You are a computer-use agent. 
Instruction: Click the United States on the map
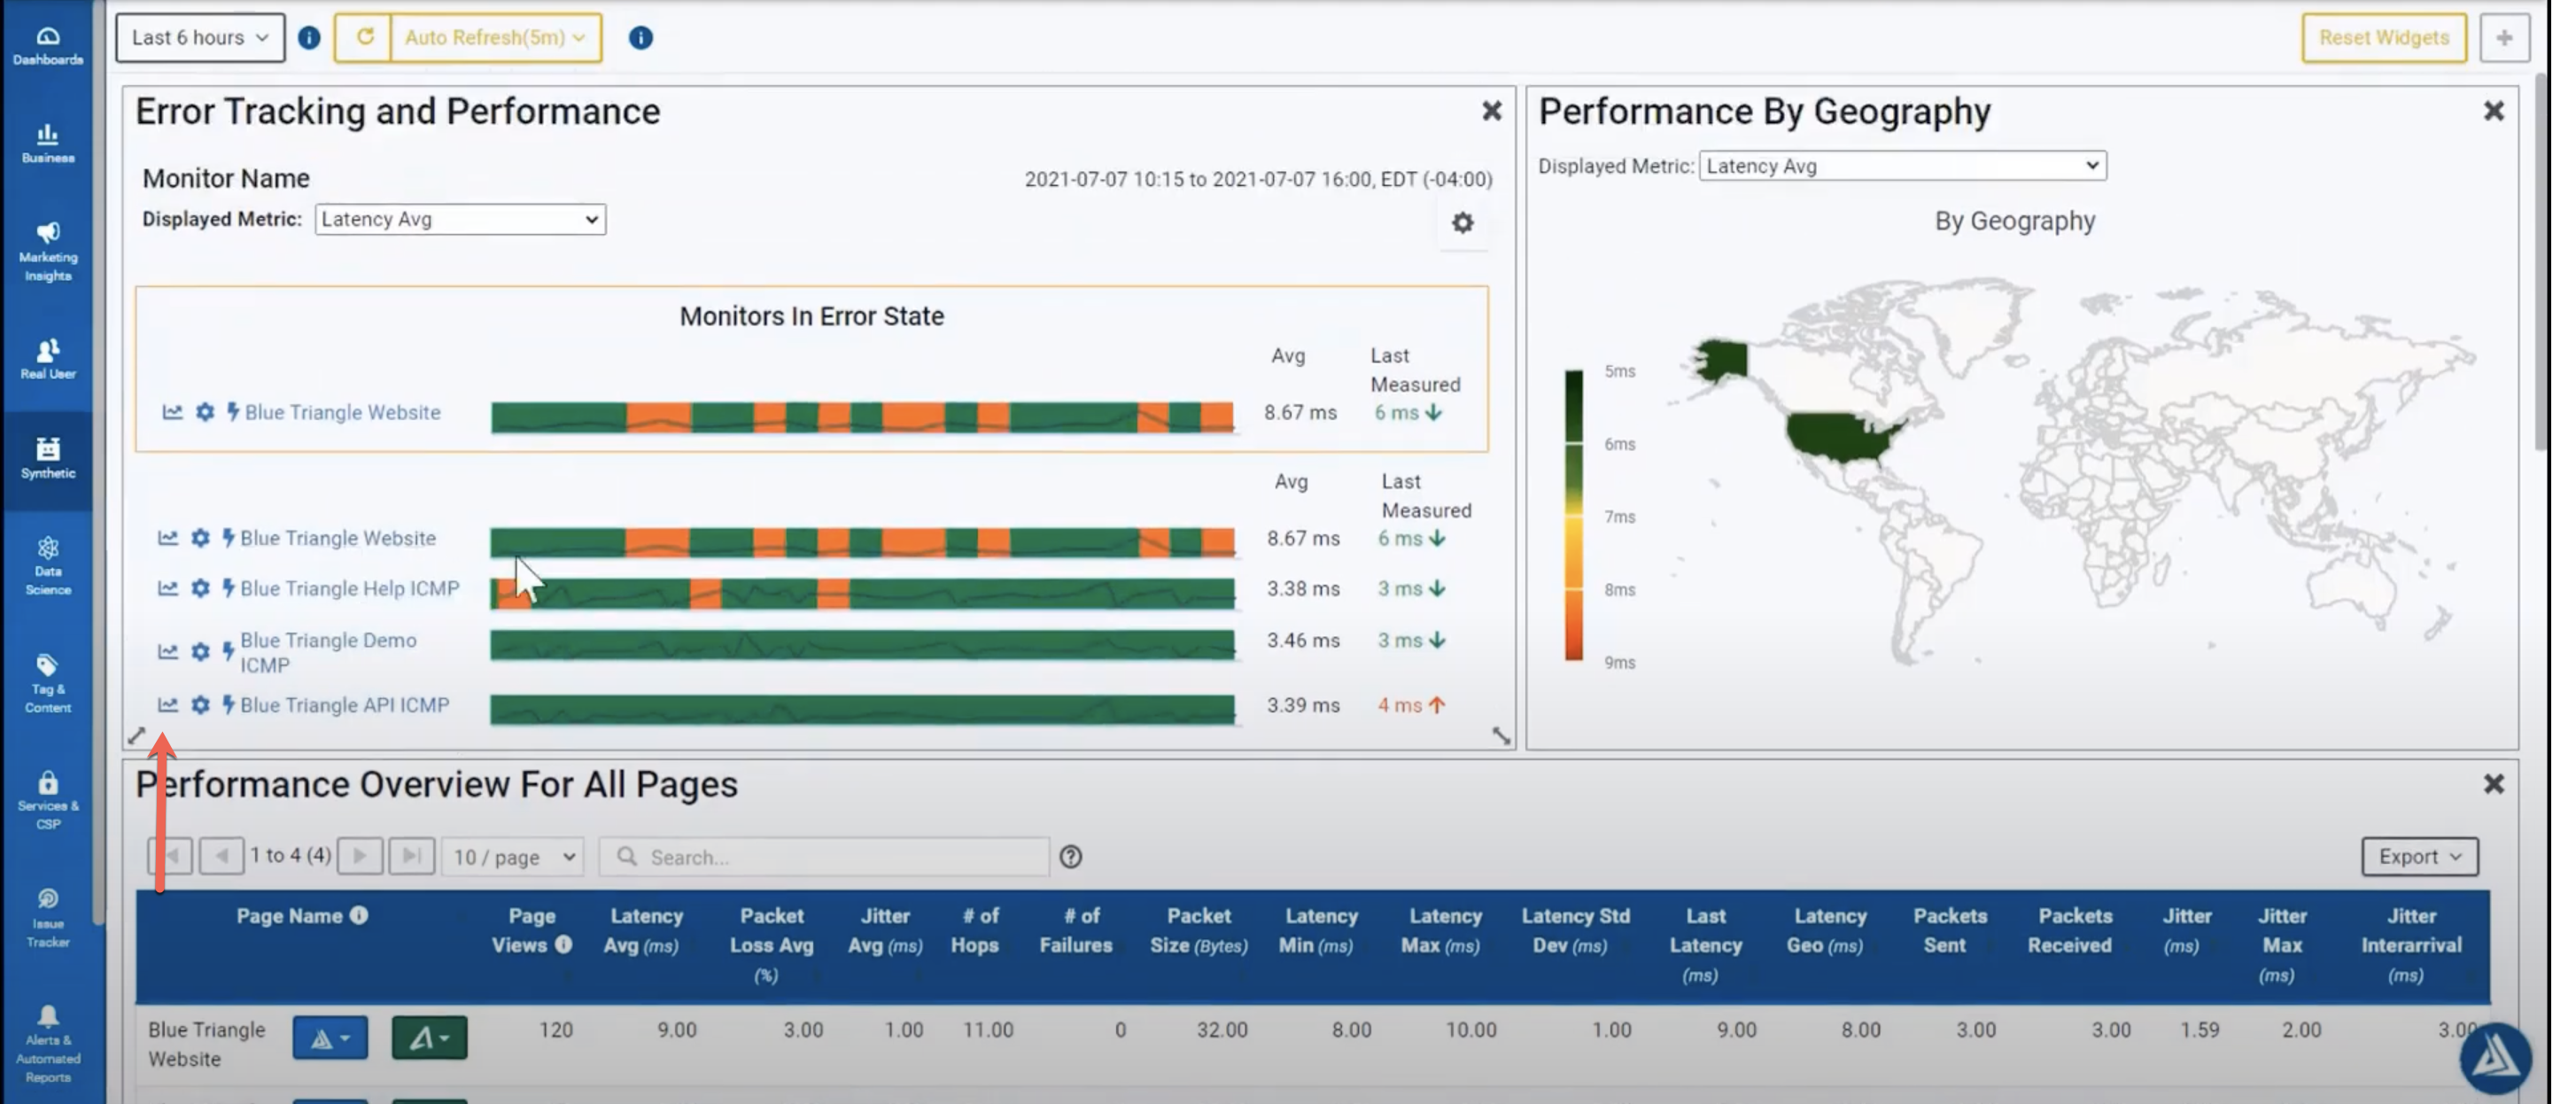coord(1840,438)
